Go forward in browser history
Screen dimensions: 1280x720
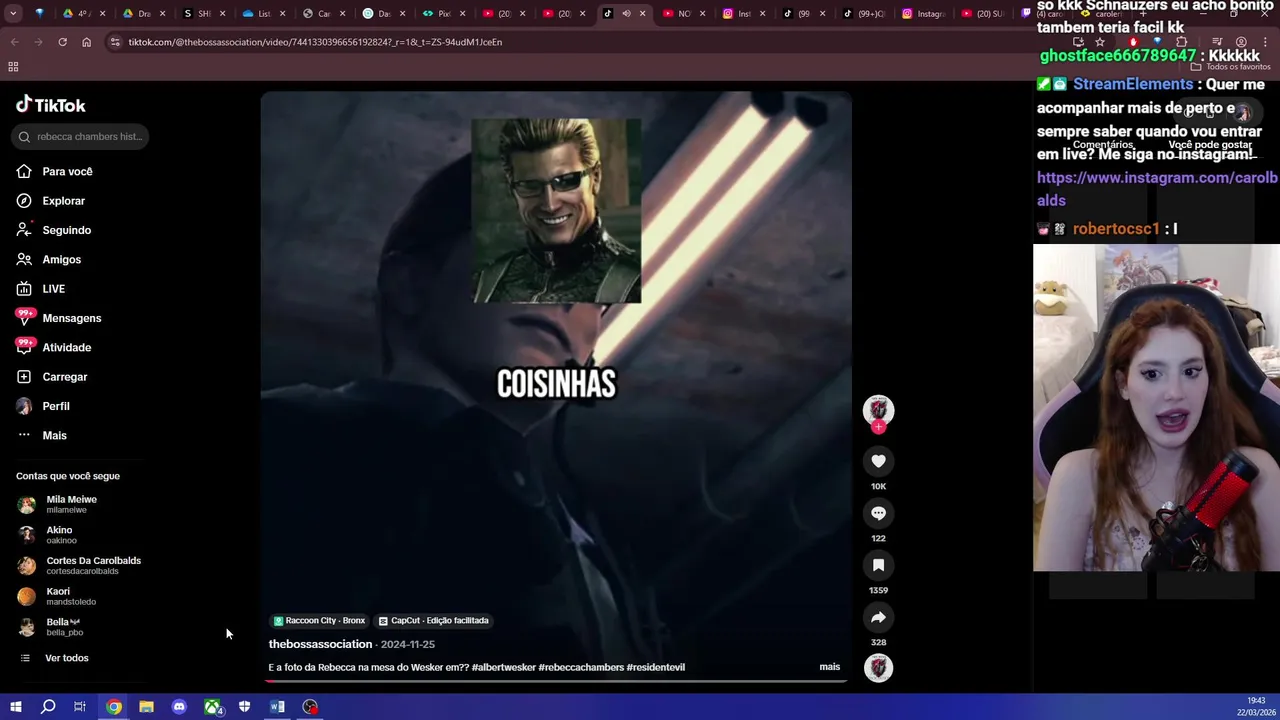[38, 42]
